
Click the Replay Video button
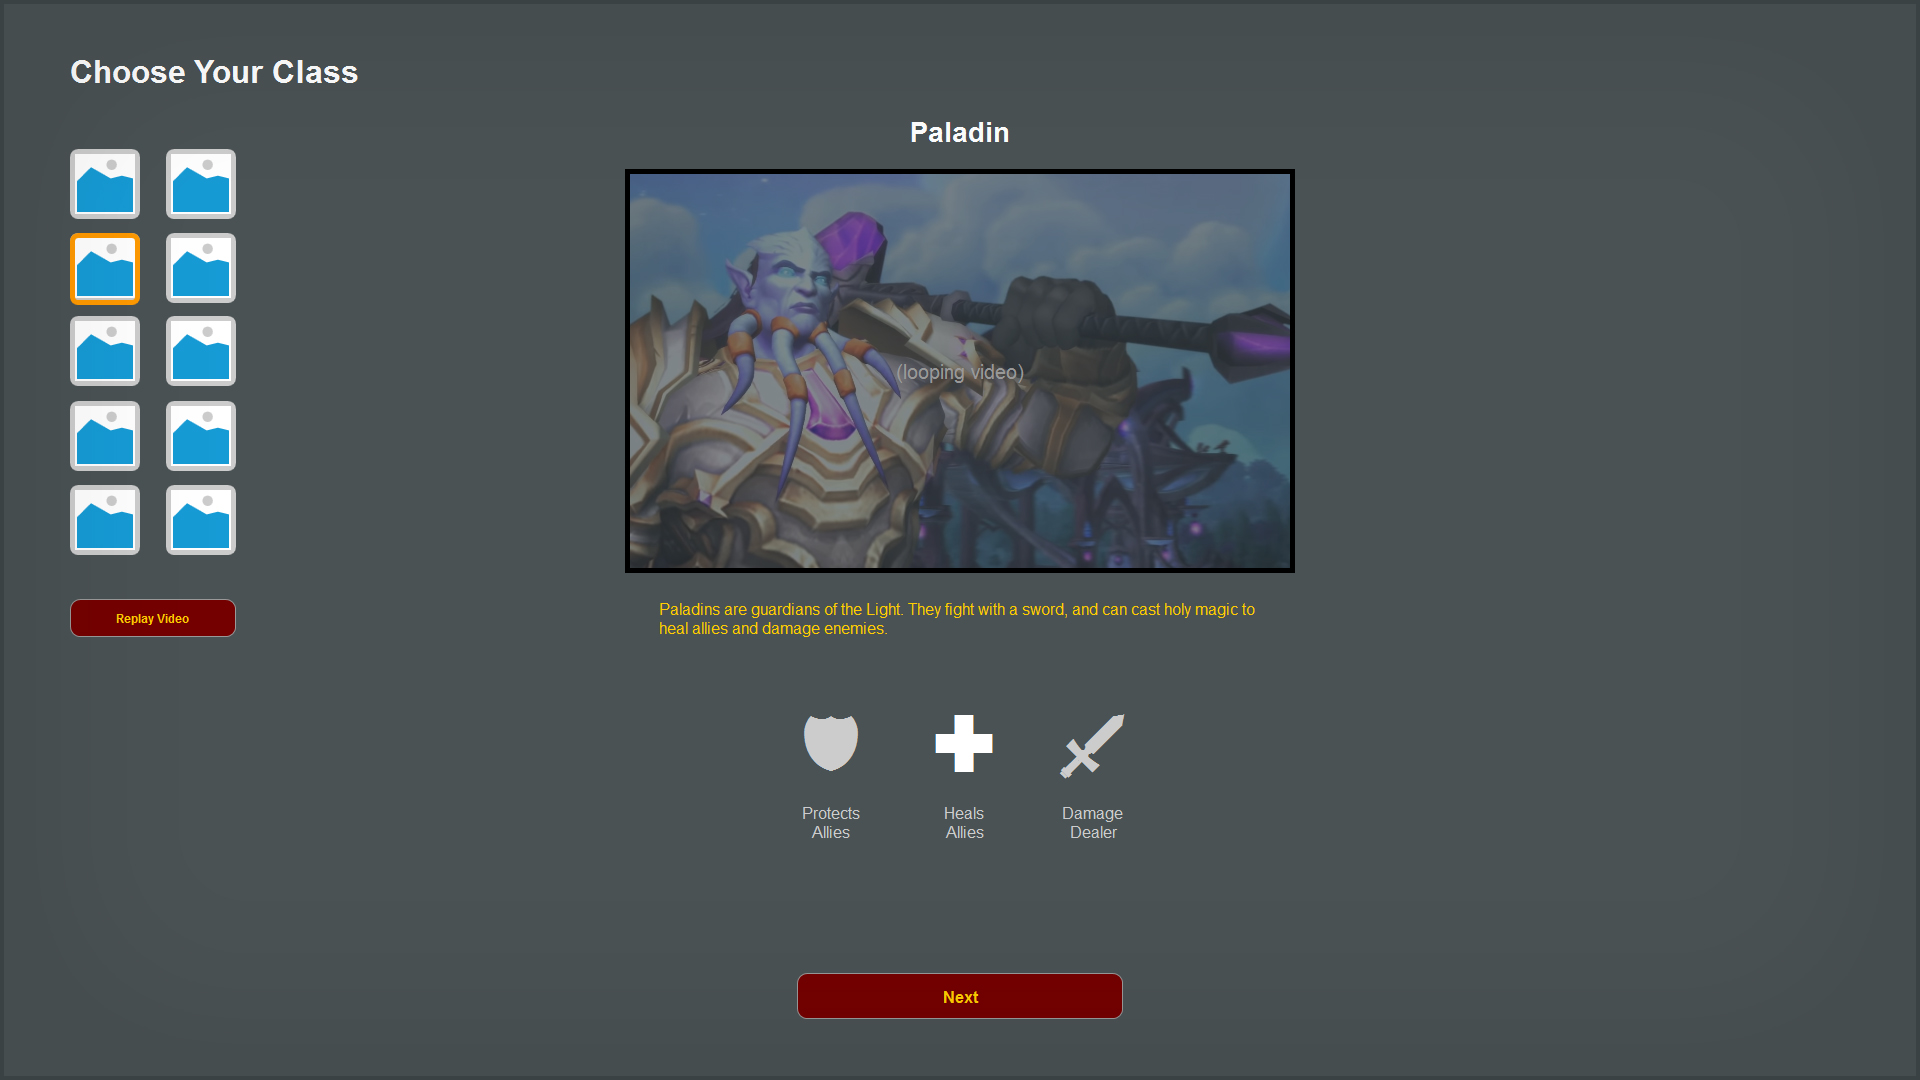(x=152, y=617)
